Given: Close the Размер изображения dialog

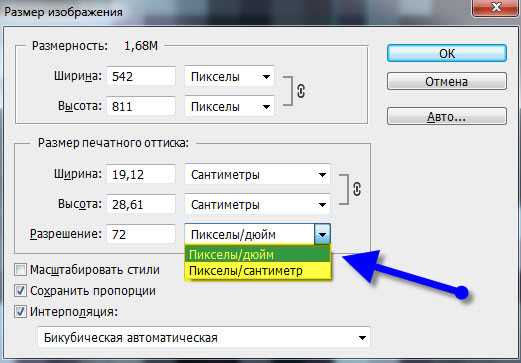Looking at the screenshot, I should 497,7.
